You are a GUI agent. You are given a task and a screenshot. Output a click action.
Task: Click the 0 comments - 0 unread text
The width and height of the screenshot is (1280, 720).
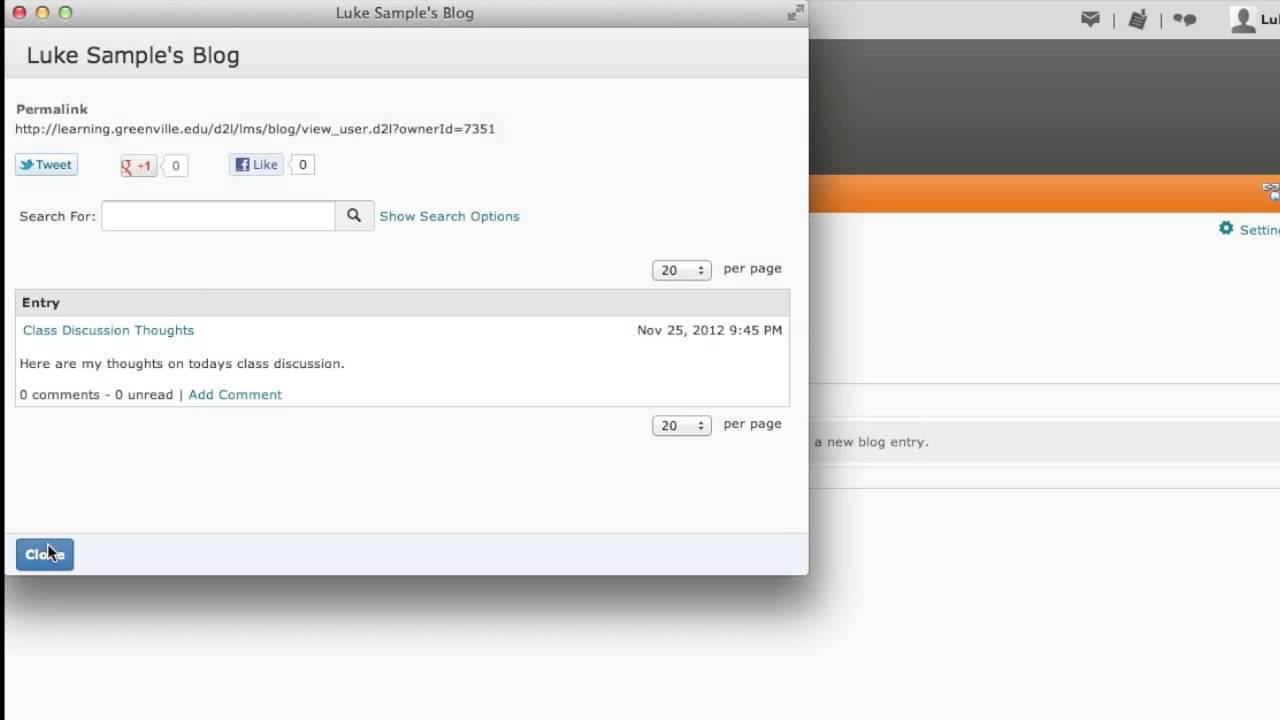coord(96,395)
